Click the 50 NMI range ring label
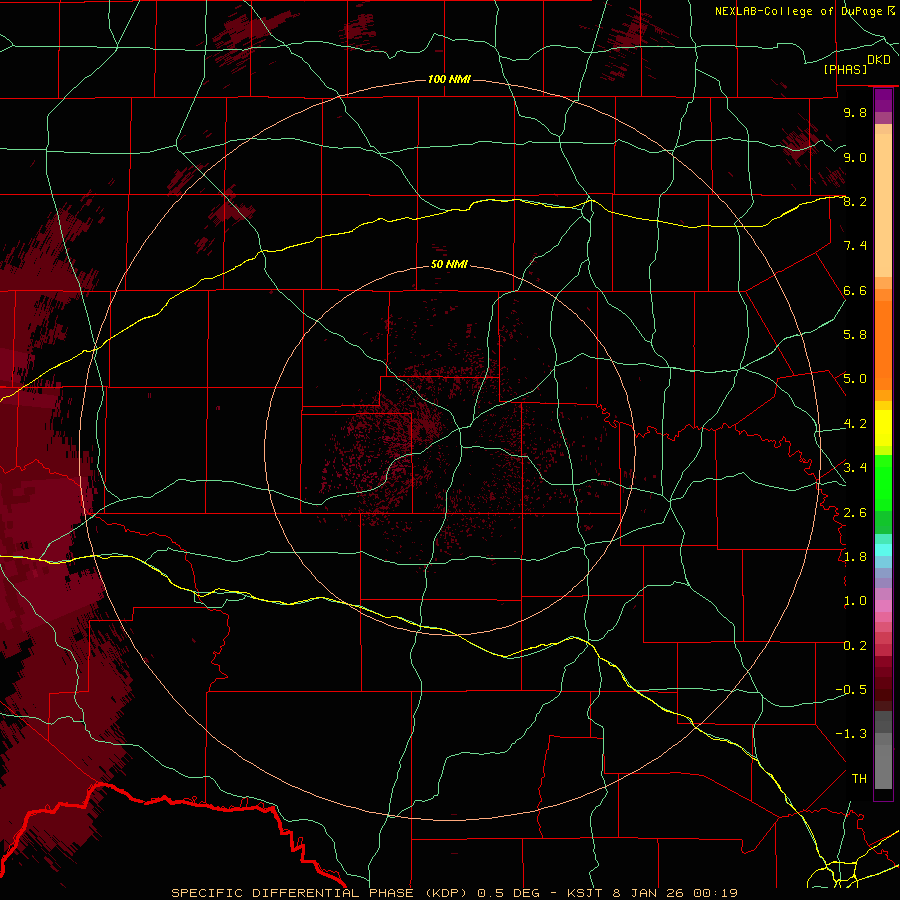 tap(449, 265)
